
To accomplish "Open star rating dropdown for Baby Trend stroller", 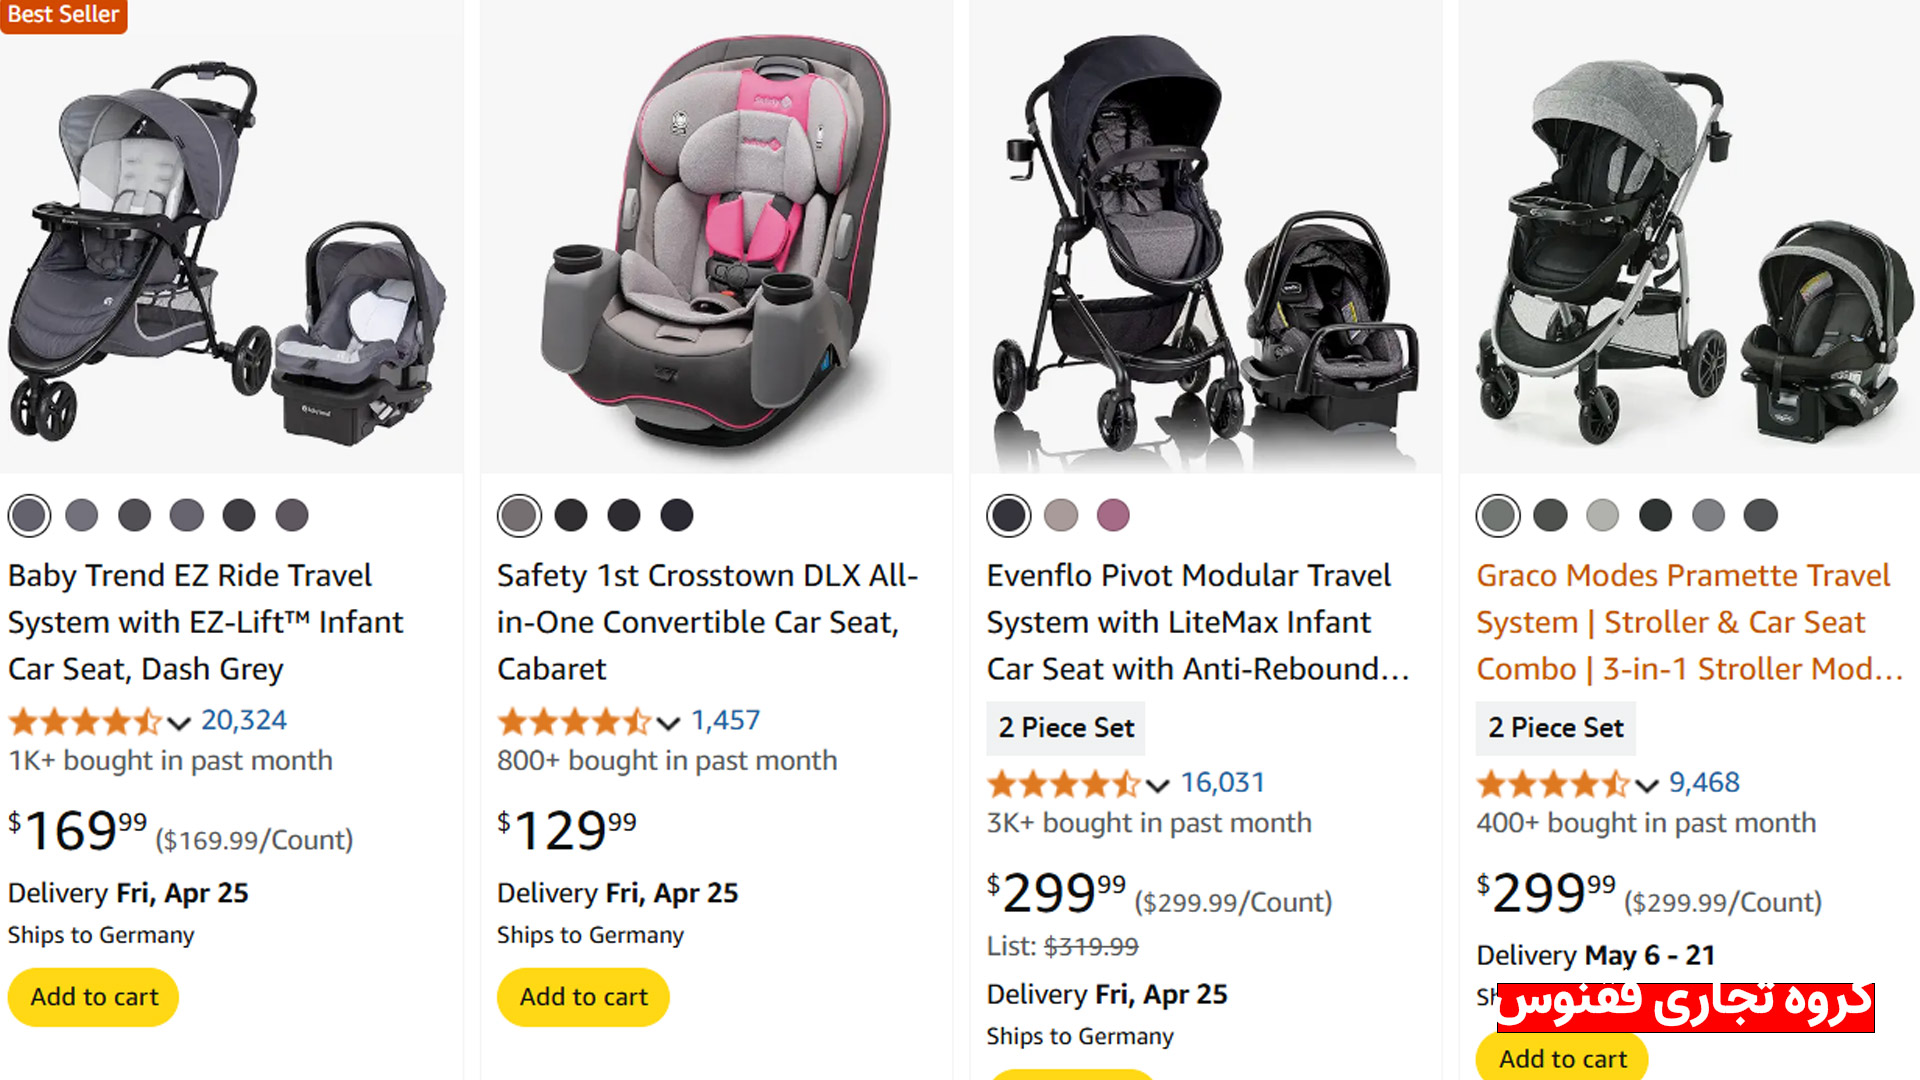I will (x=178, y=722).
